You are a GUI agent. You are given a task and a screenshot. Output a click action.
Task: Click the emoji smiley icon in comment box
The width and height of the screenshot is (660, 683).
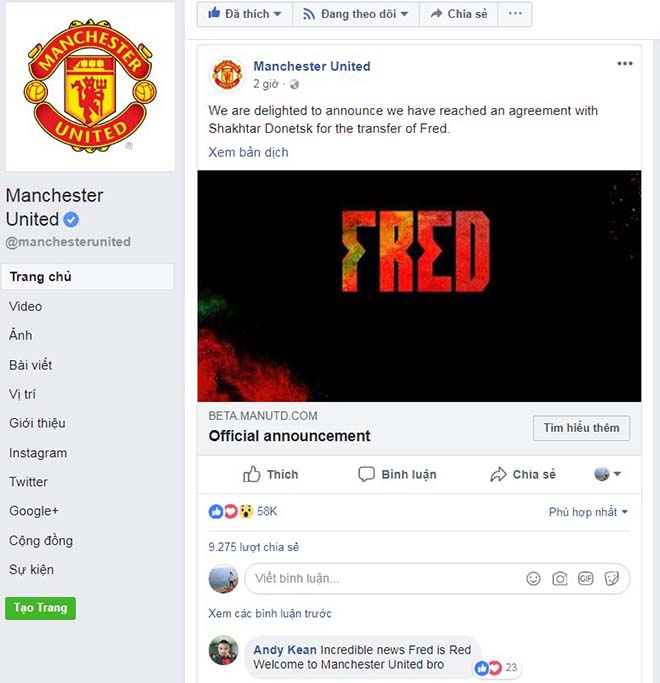tap(533, 578)
